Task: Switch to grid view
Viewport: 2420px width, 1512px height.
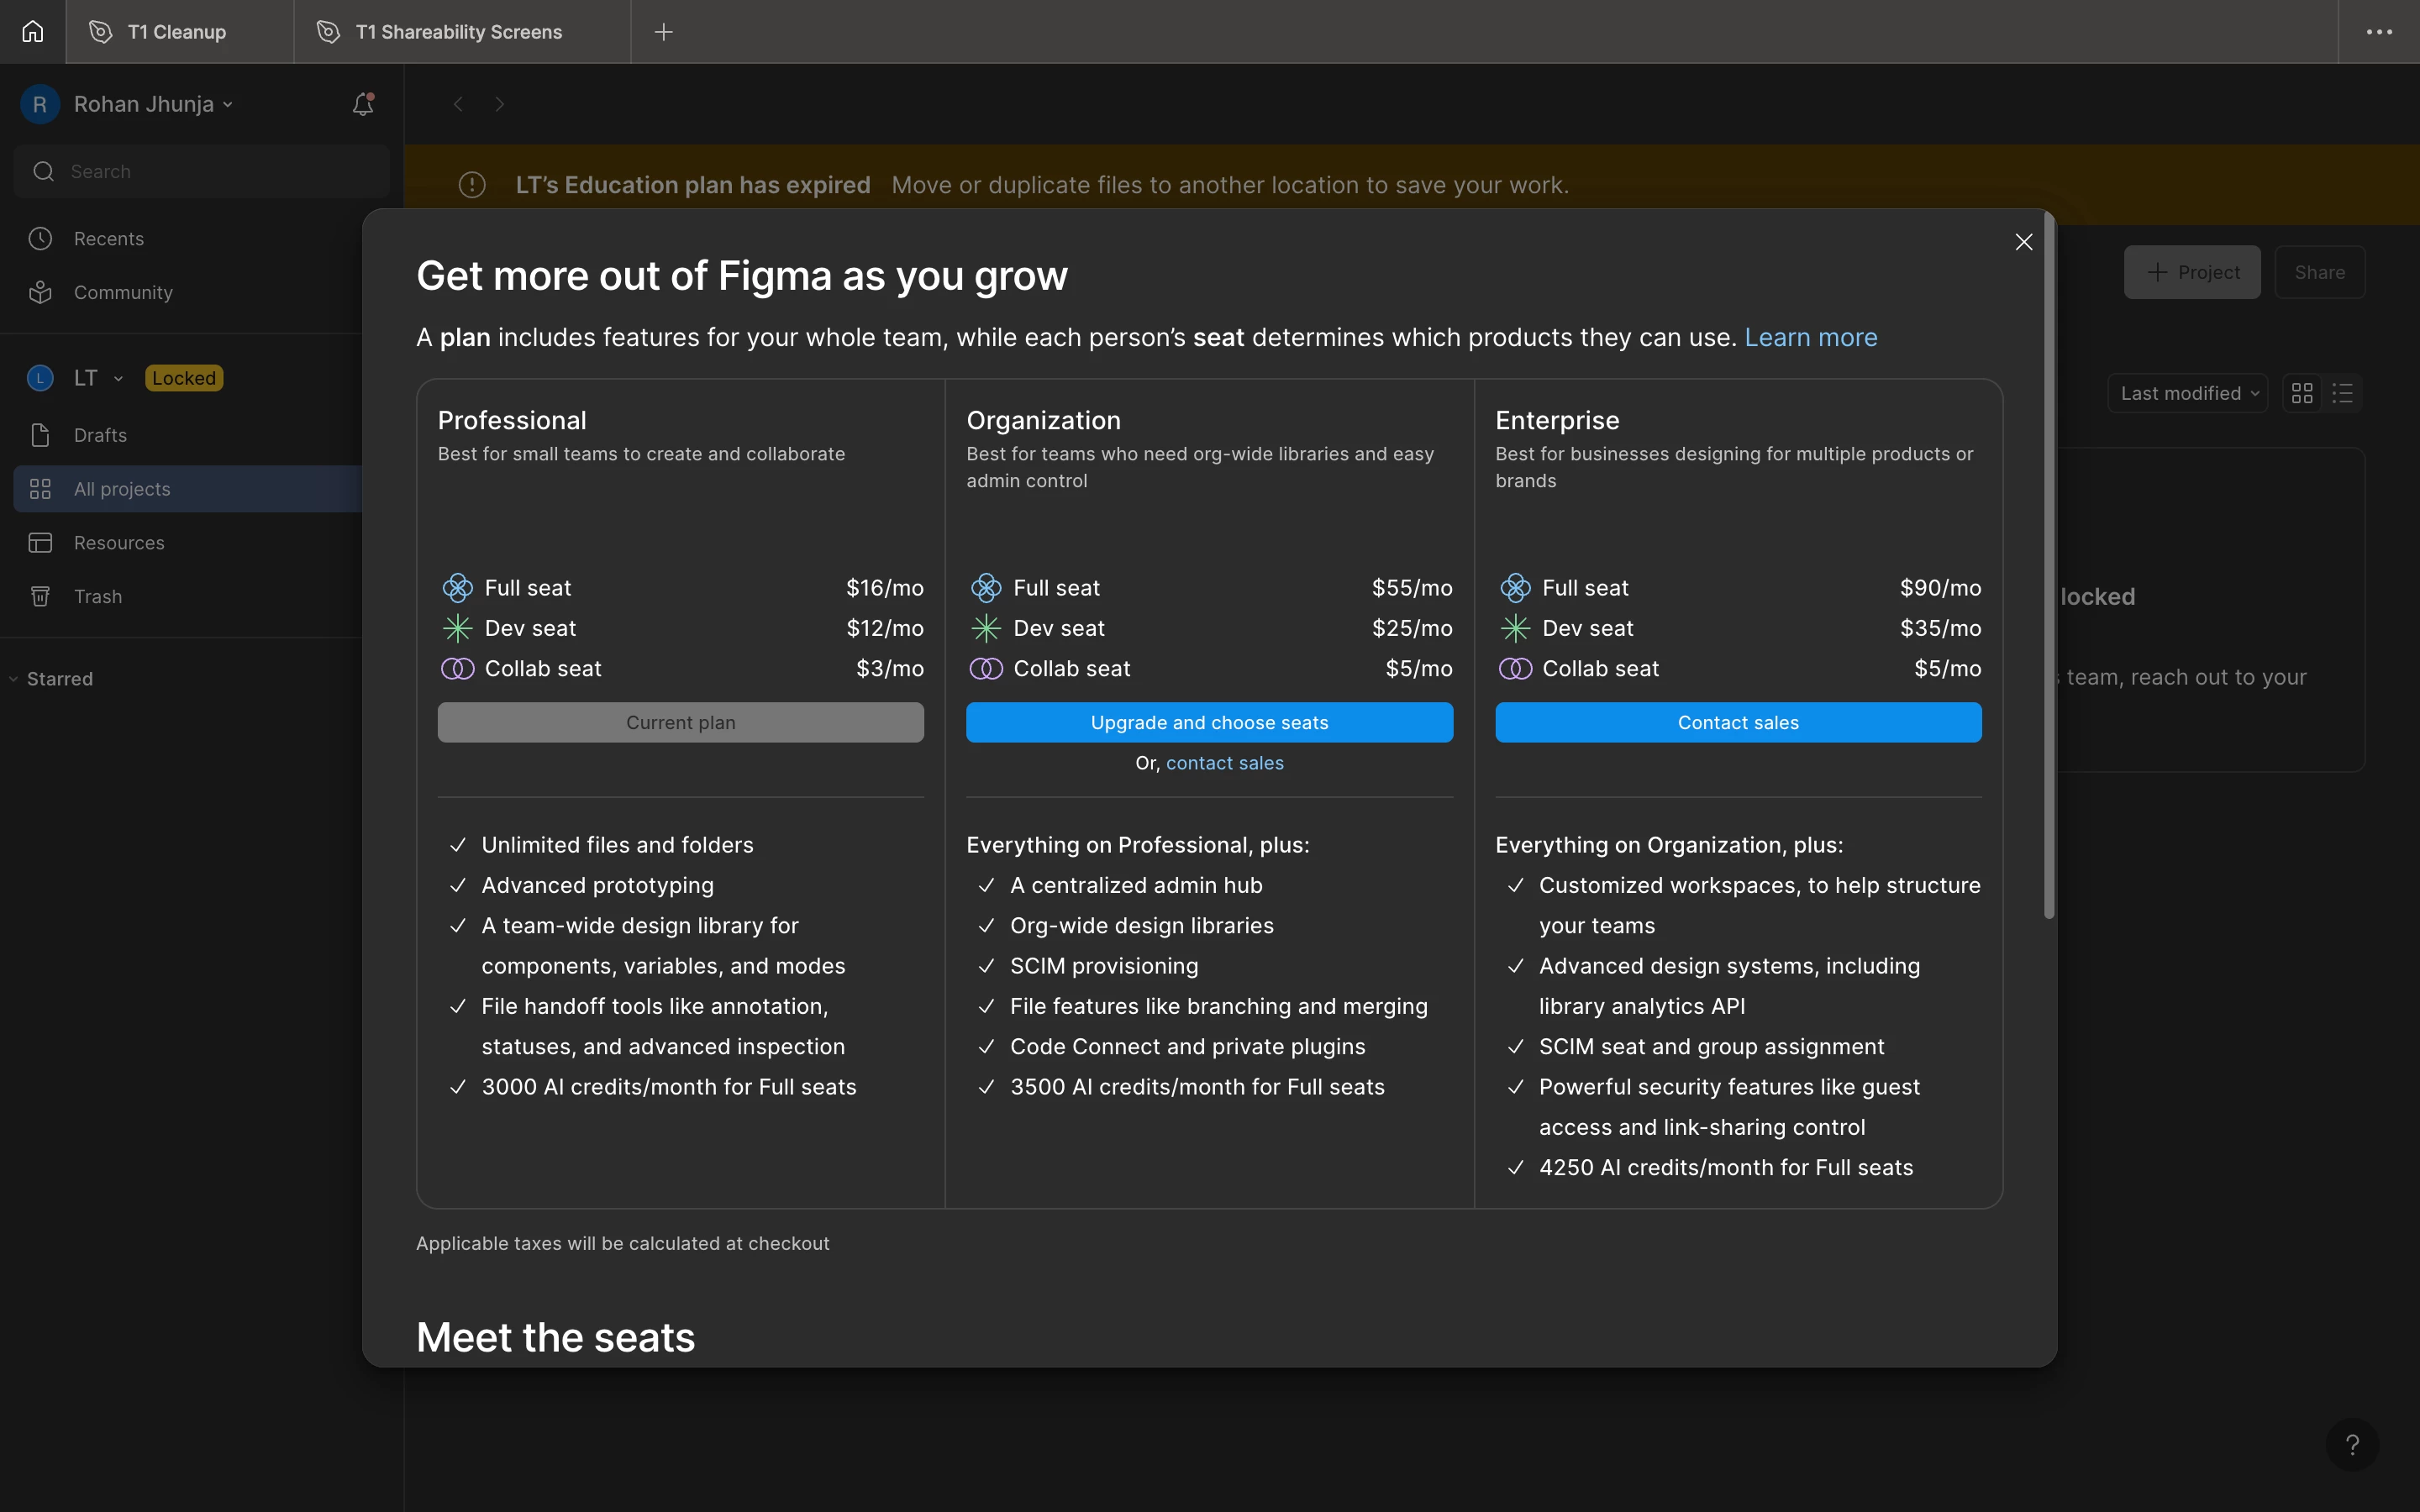Action: pos(2302,393)
